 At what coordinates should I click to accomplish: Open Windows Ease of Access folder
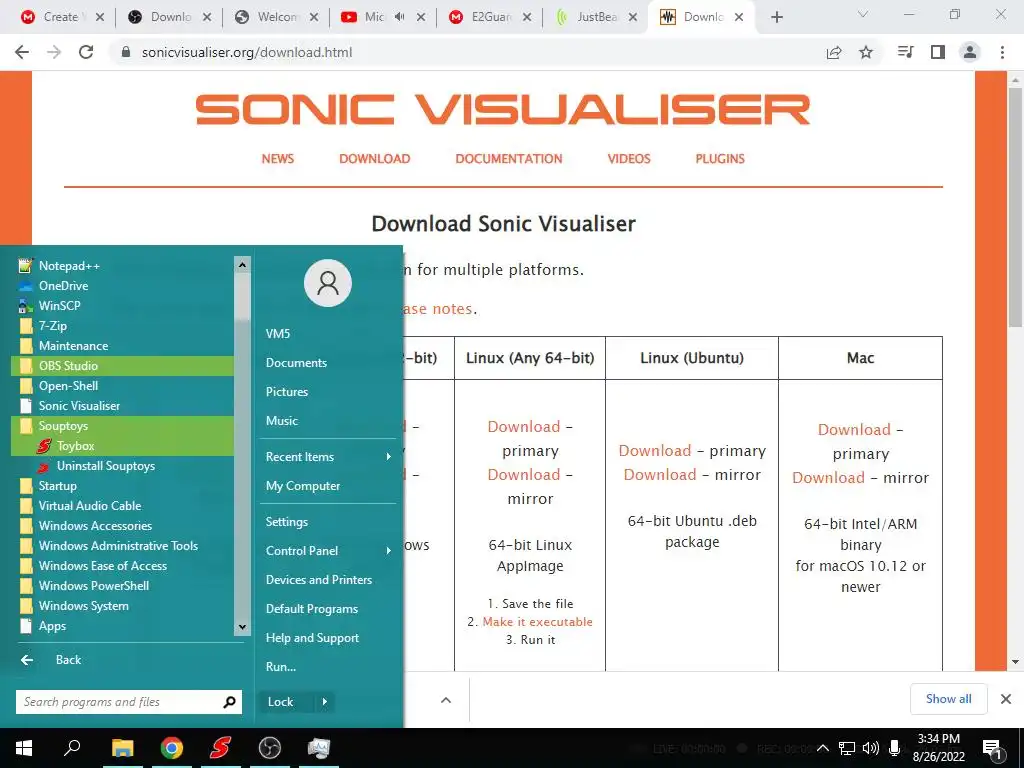click(x=122, y=566)
